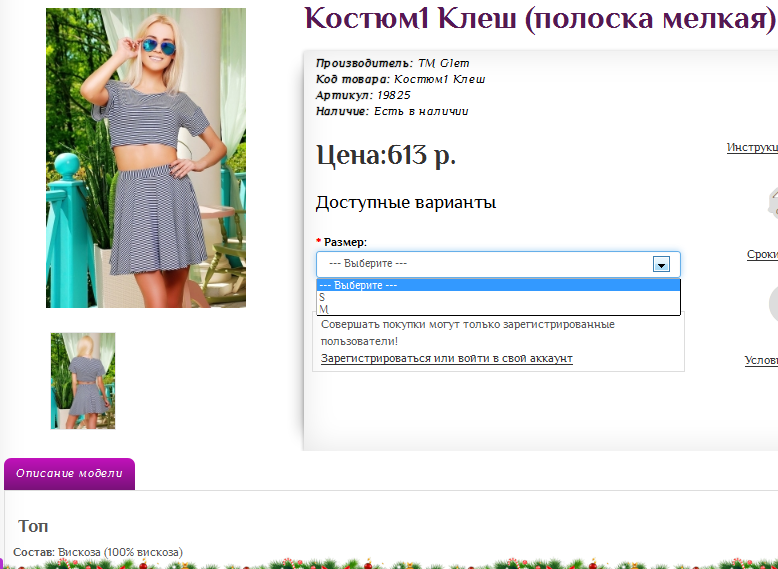Viewport: 778px width, 569px height.
Task: Focus the Размер select field showing '--- Выберите ---'
Action: pos(498,264)
